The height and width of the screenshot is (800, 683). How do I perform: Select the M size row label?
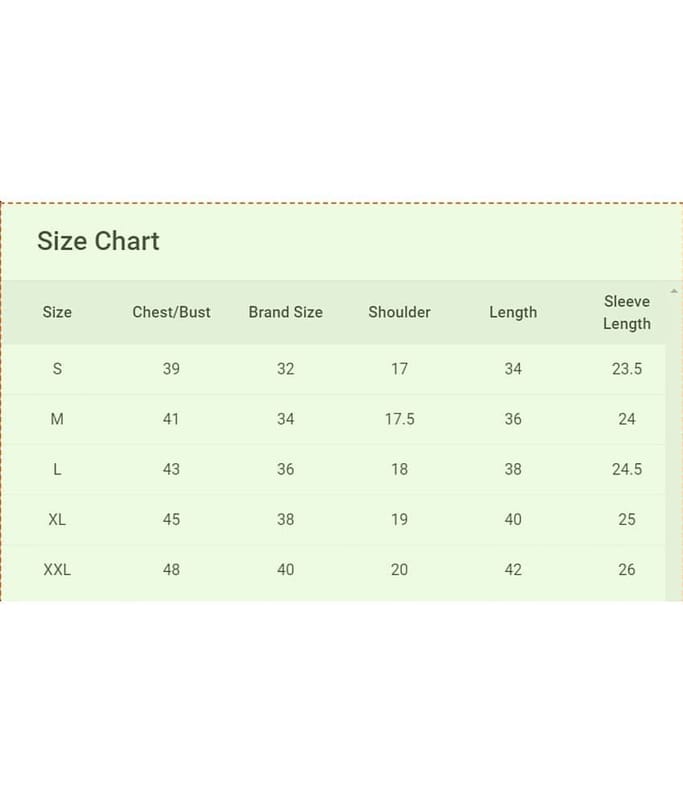57,419
